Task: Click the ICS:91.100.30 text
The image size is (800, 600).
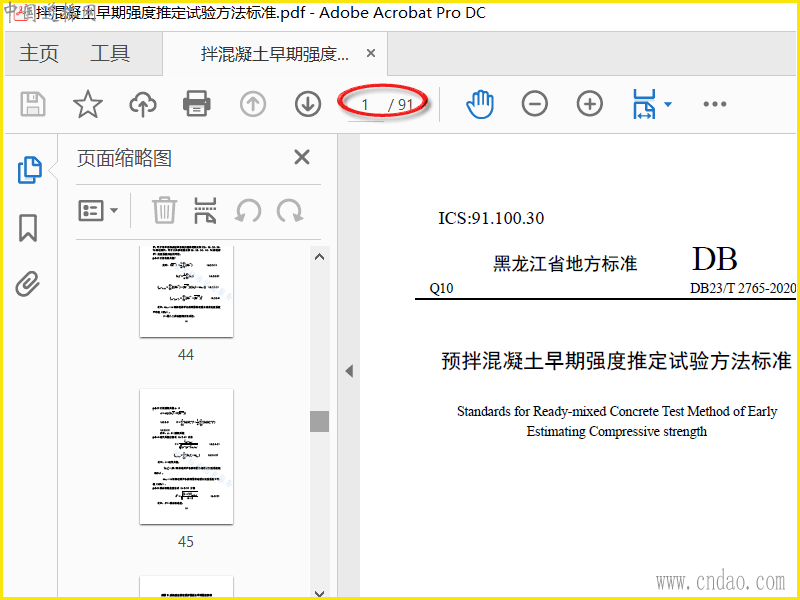Action: point(491,218)
